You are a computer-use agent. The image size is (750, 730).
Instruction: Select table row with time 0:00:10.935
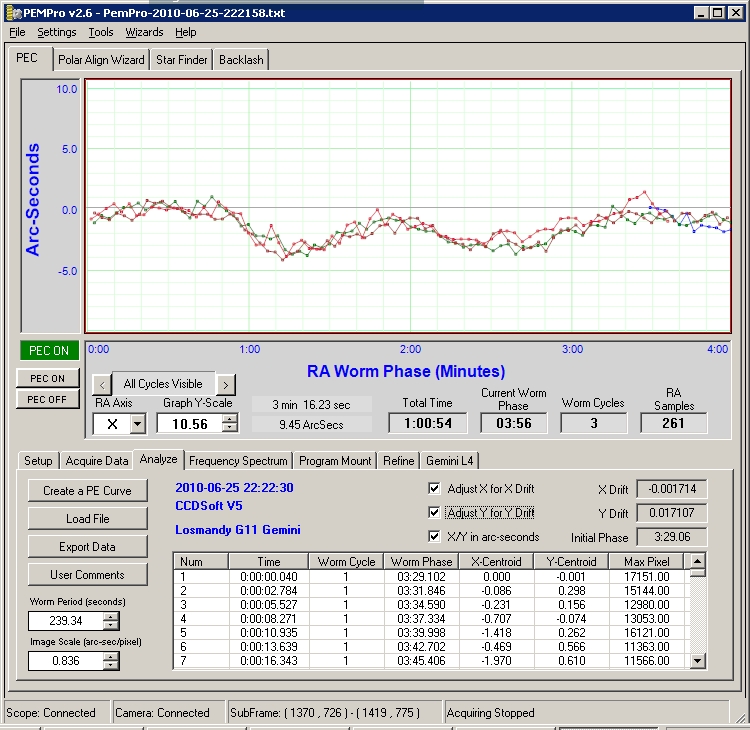click(x=430, y=633)
